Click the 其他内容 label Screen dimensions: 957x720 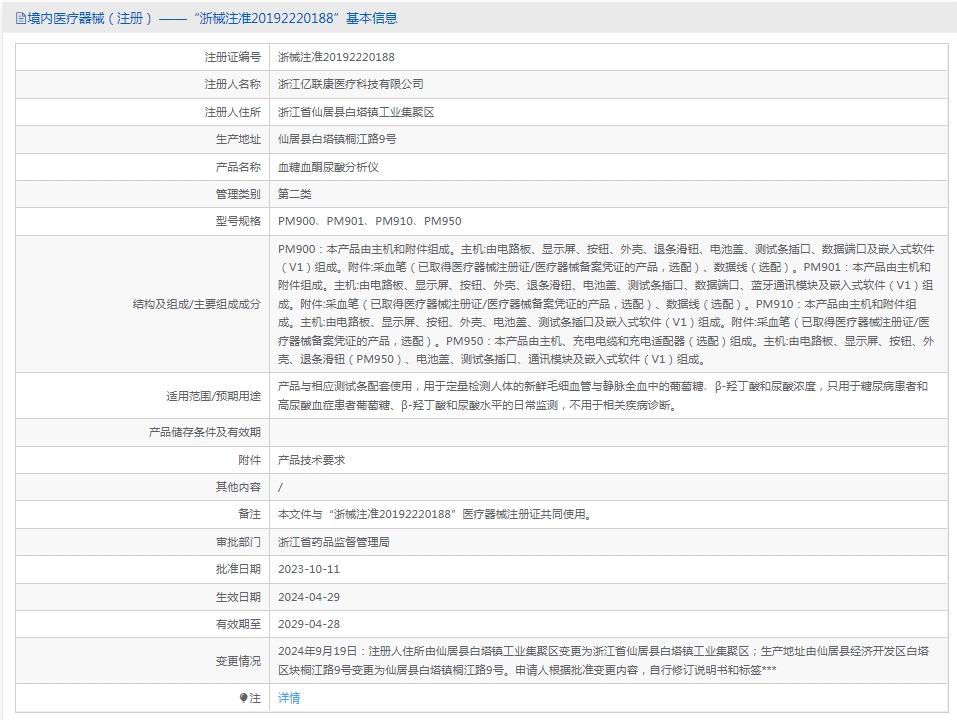tap(238, 487)
